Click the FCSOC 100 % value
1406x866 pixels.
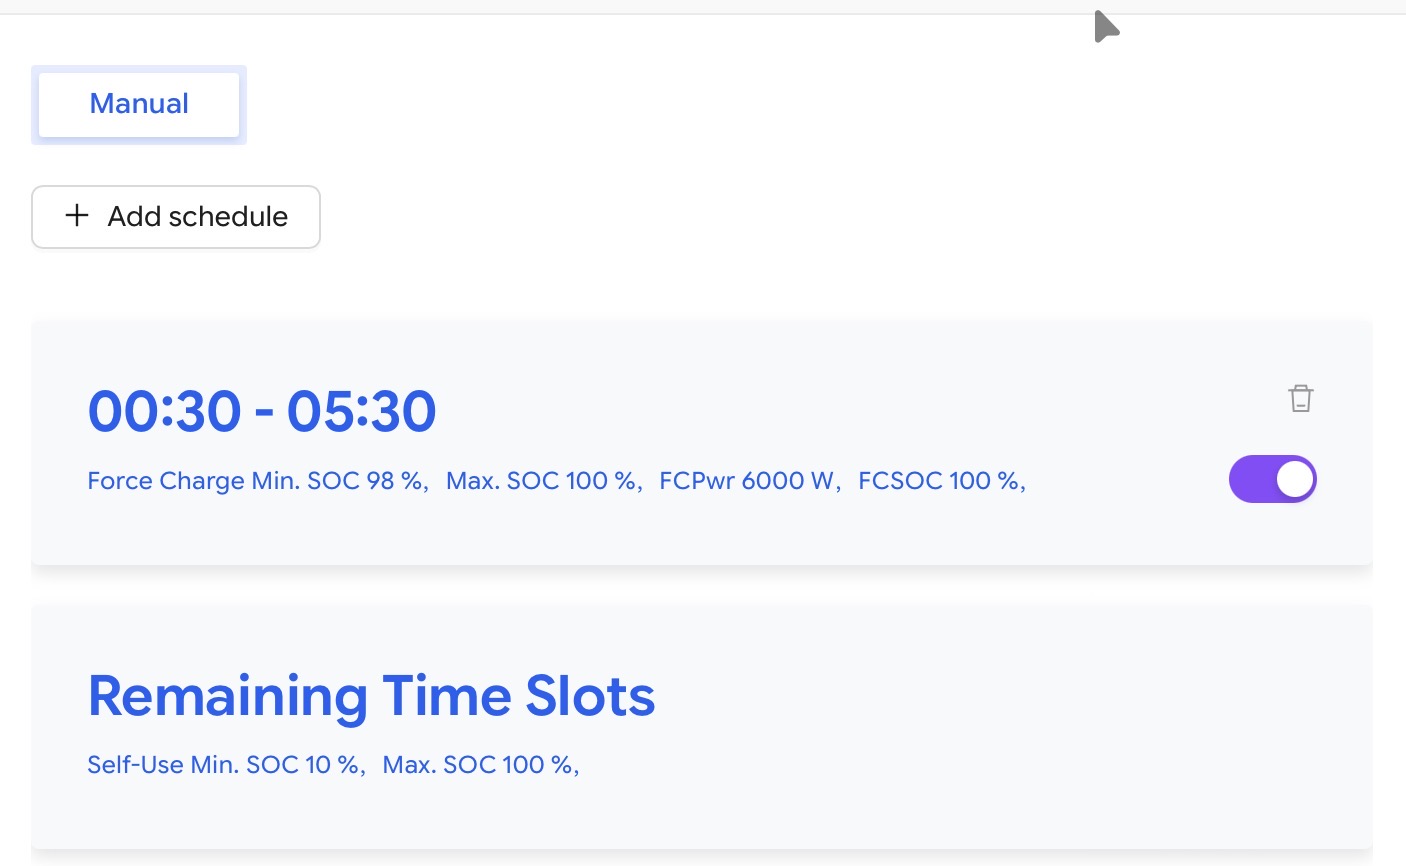point(941,481)
